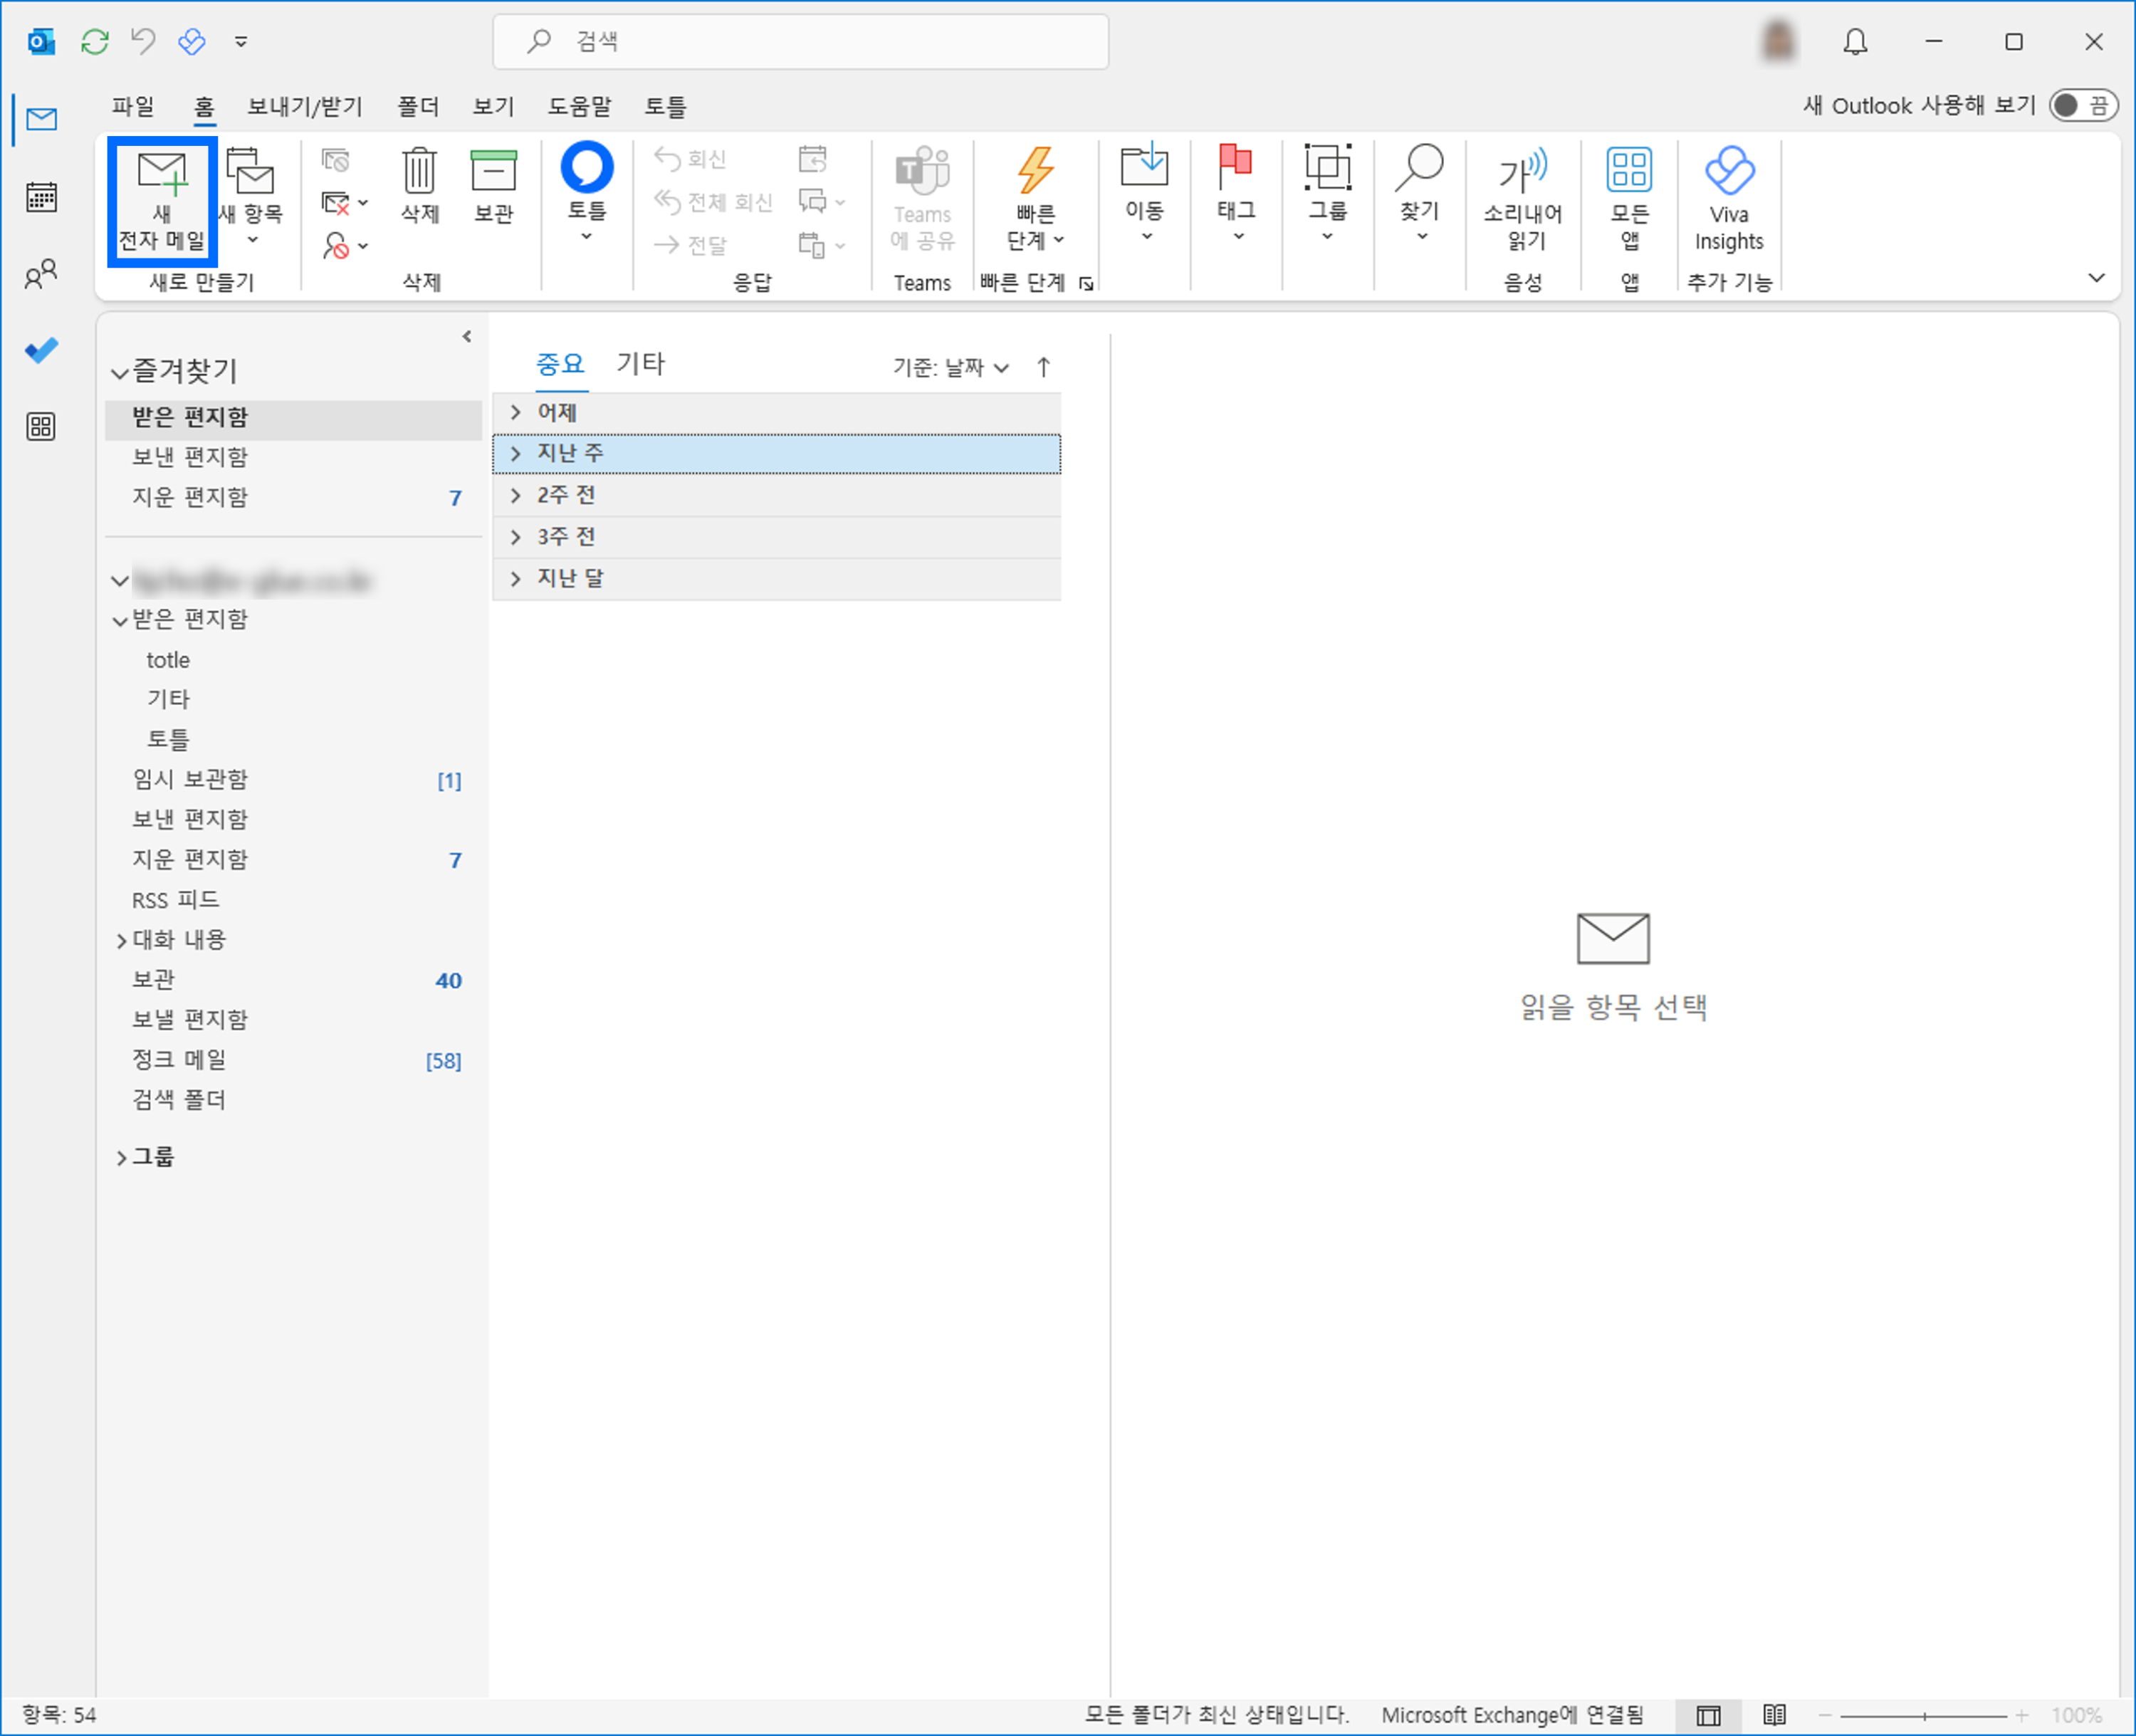Image resolution: width=2136 pixels, height=1736 pixels.
Task: Open Calendar from the left sidebar
Action: 41,197
